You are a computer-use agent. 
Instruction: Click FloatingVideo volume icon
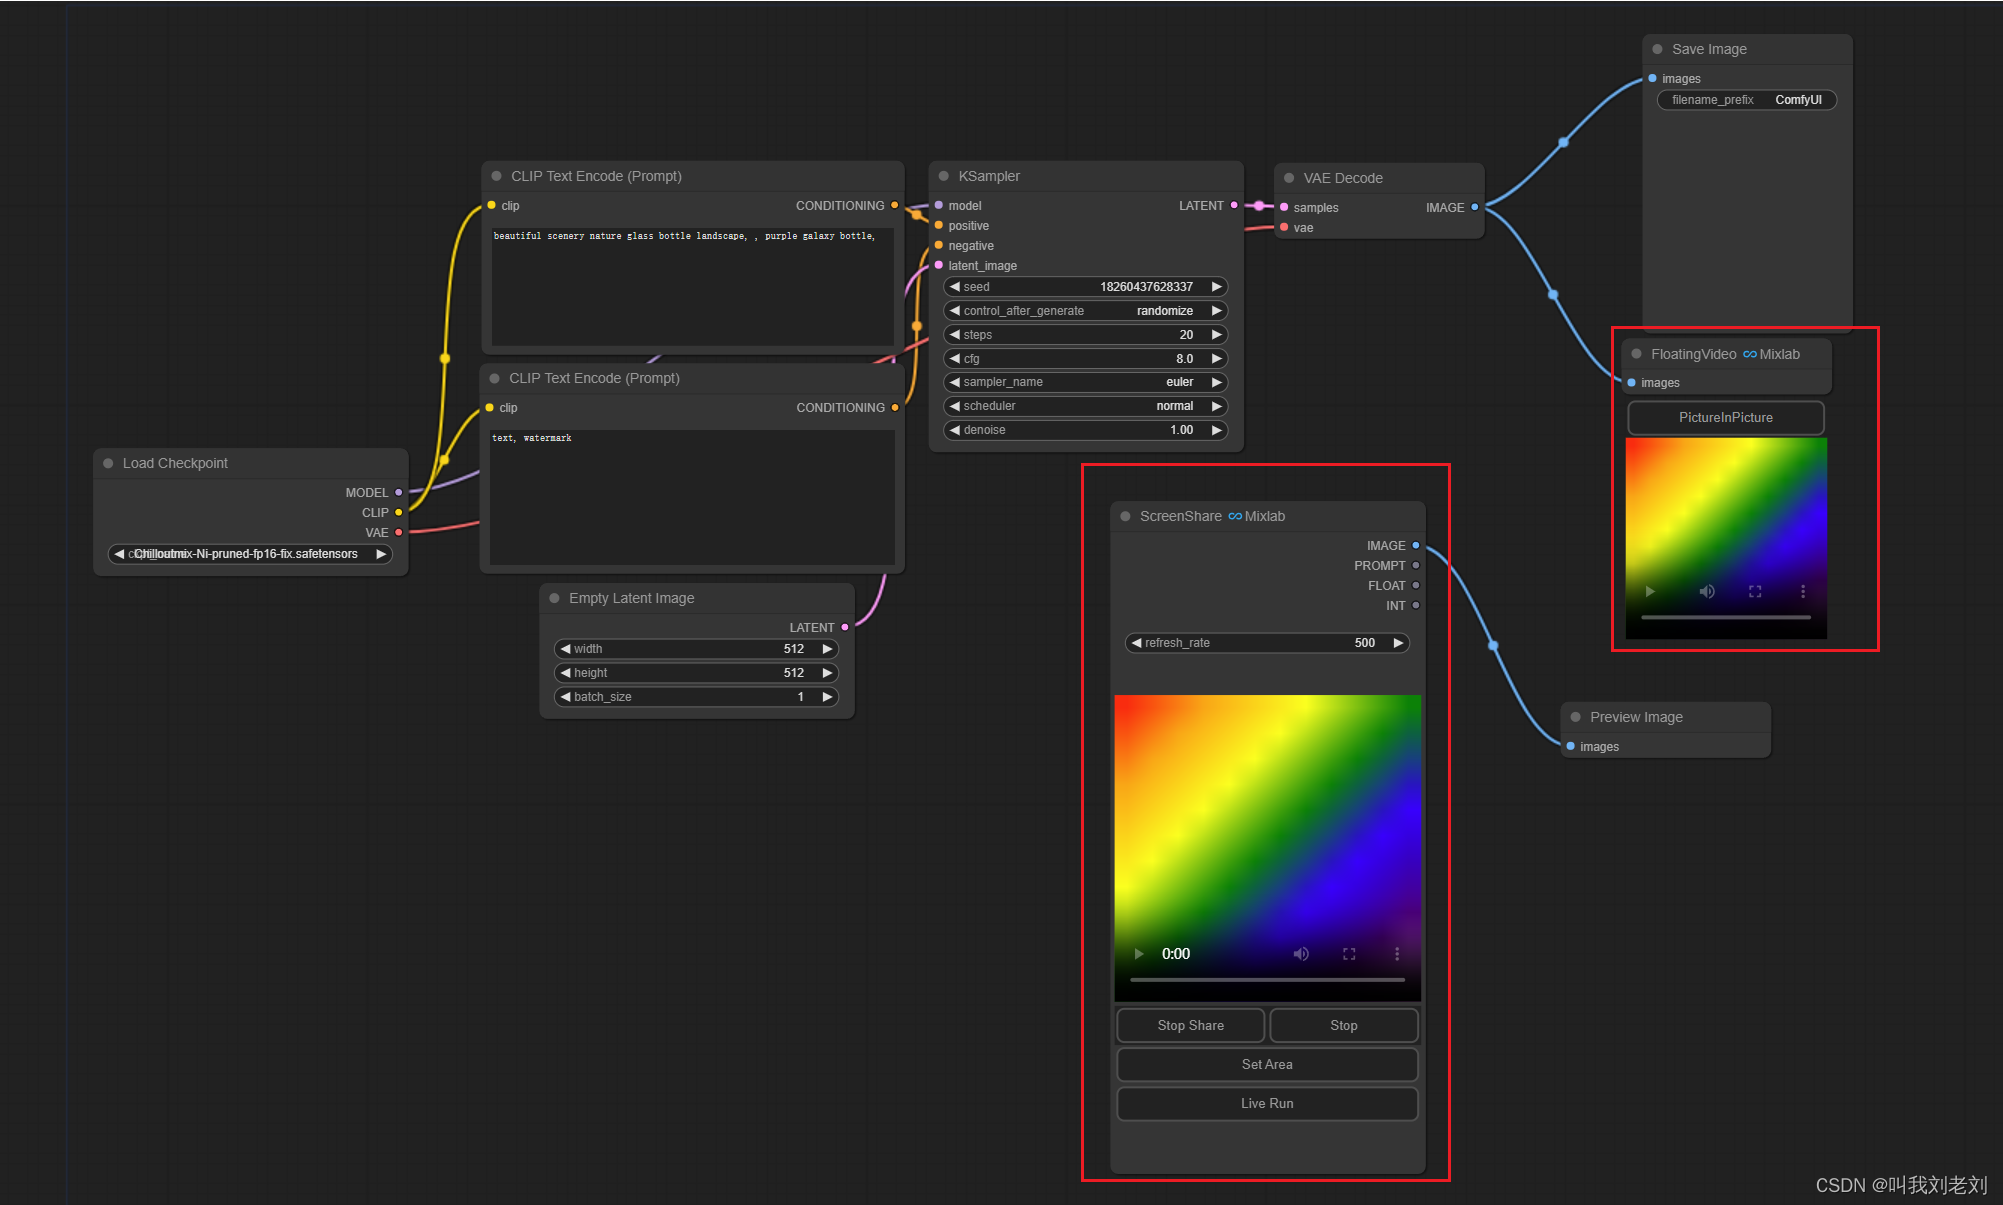pos(1707,592)
